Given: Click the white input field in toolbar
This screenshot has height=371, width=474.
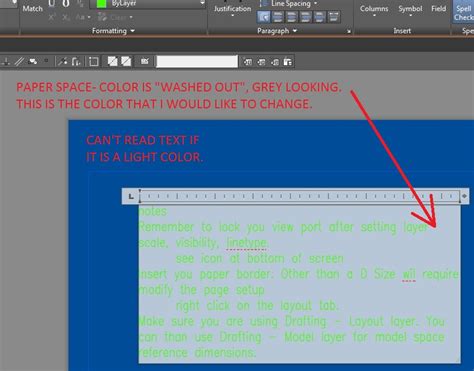Looking at the screenshot, I should click(197, 62).
